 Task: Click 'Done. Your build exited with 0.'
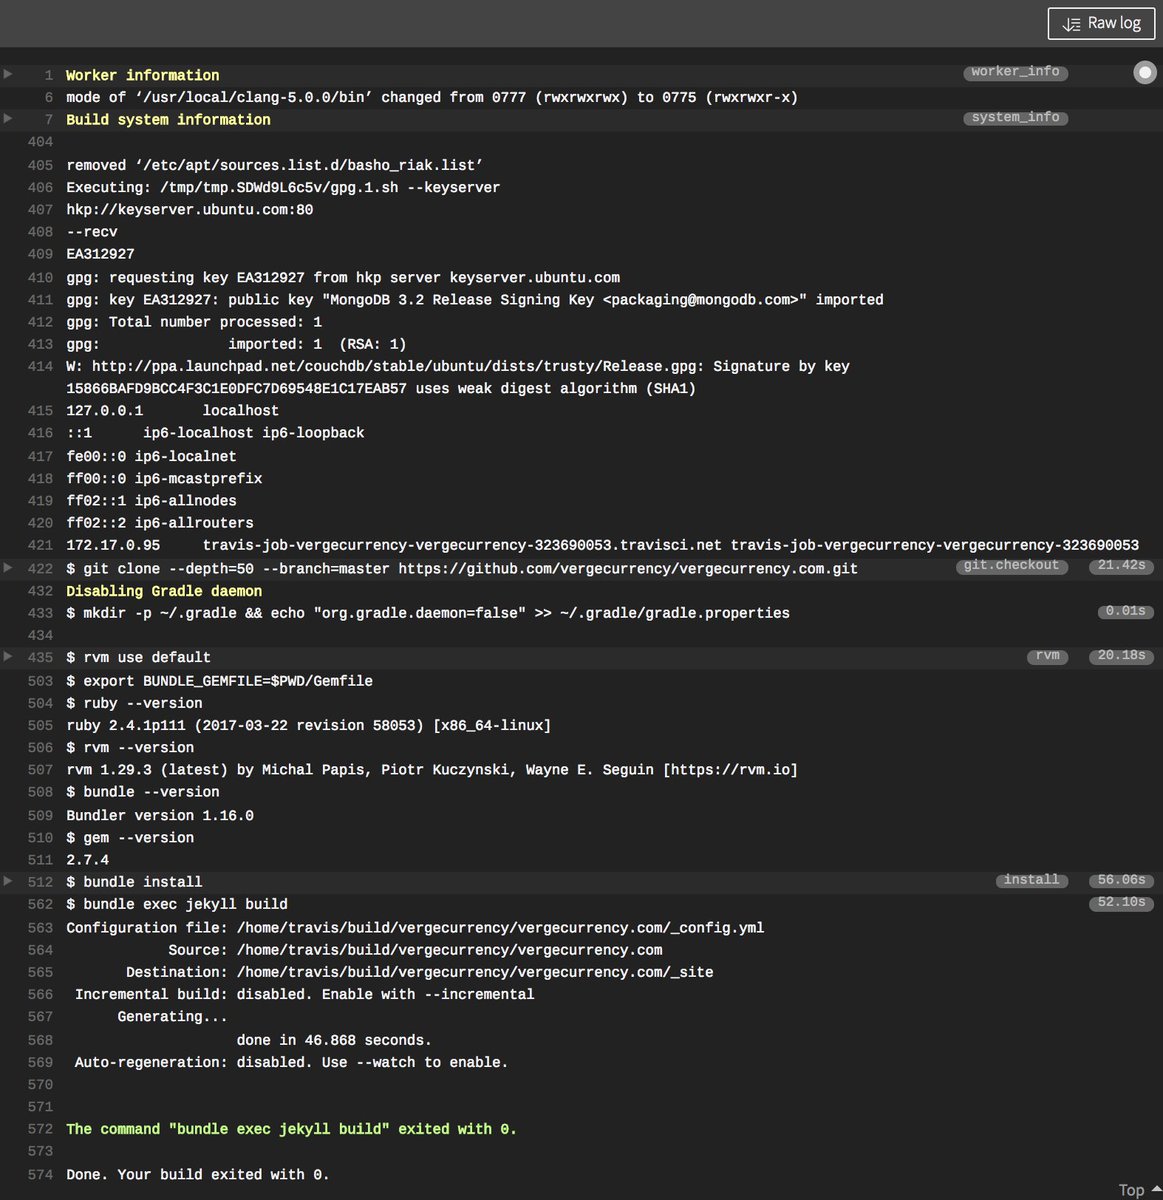click(x=198, y=1174)
